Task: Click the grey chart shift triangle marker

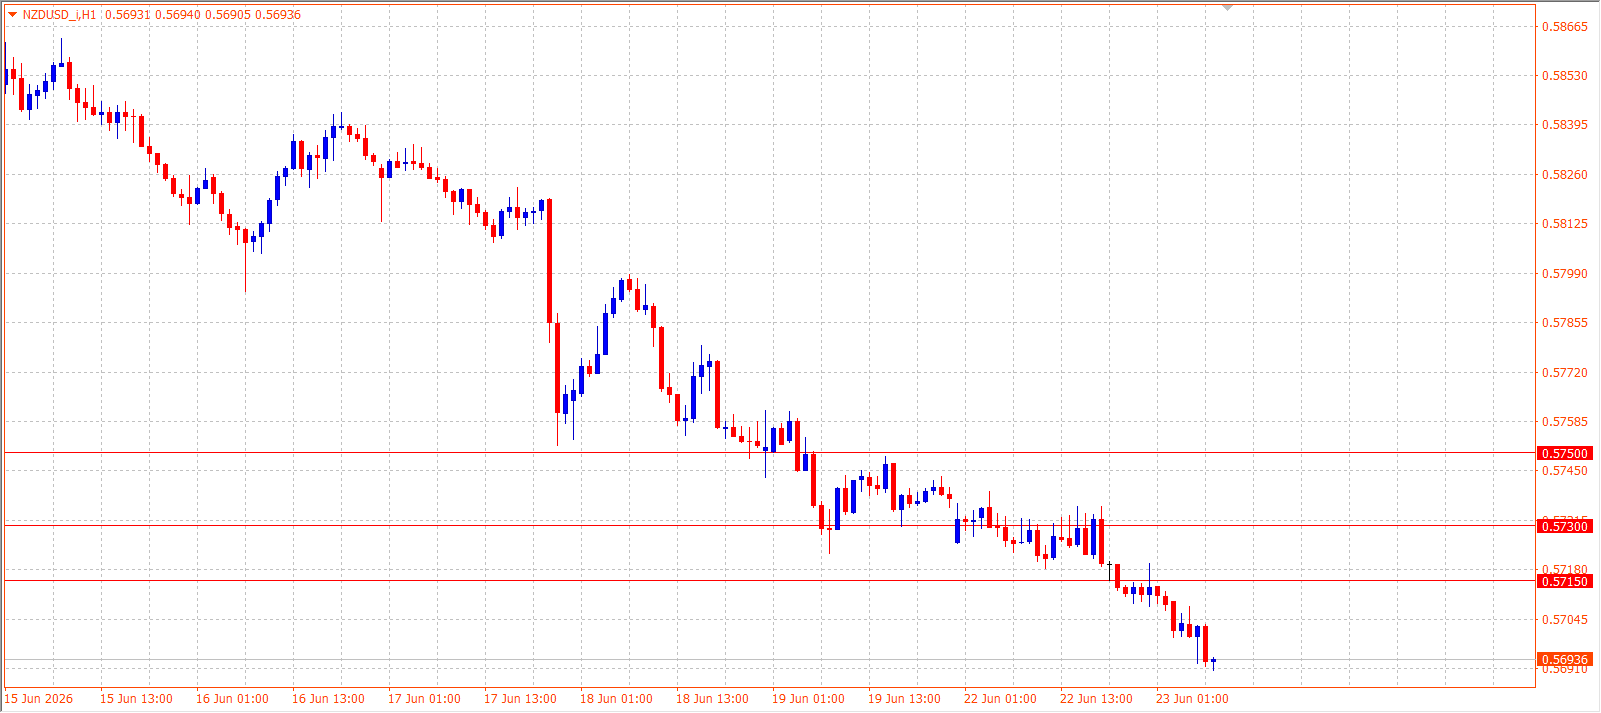Action: click(1228, 8)
